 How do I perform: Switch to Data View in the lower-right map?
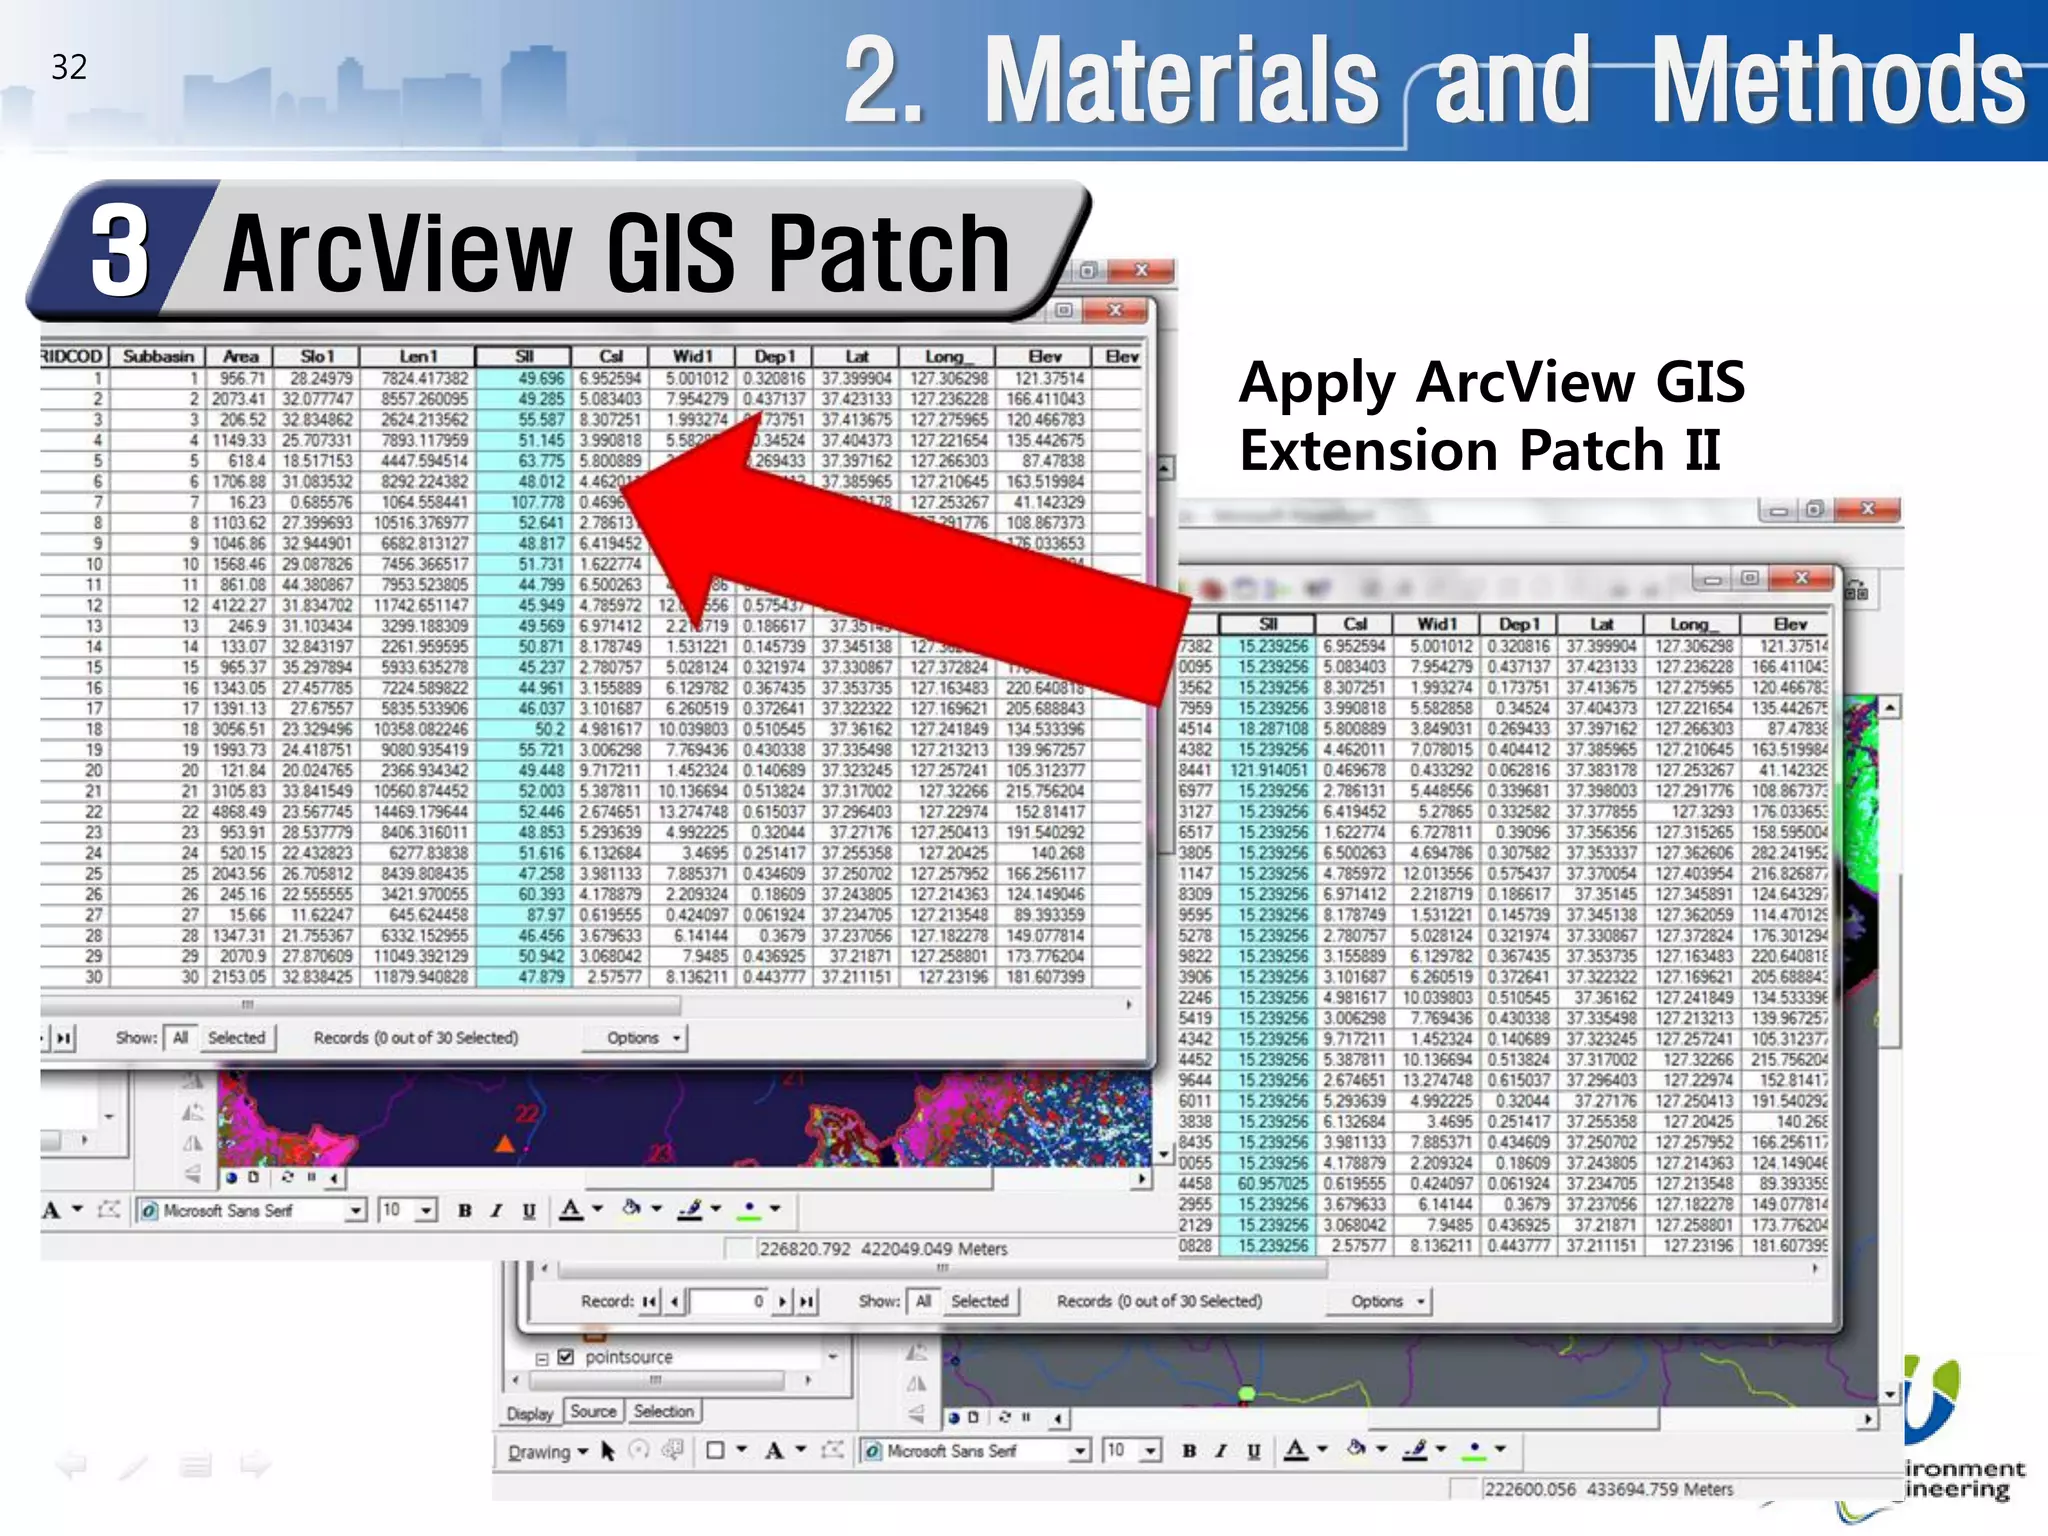955,1418
